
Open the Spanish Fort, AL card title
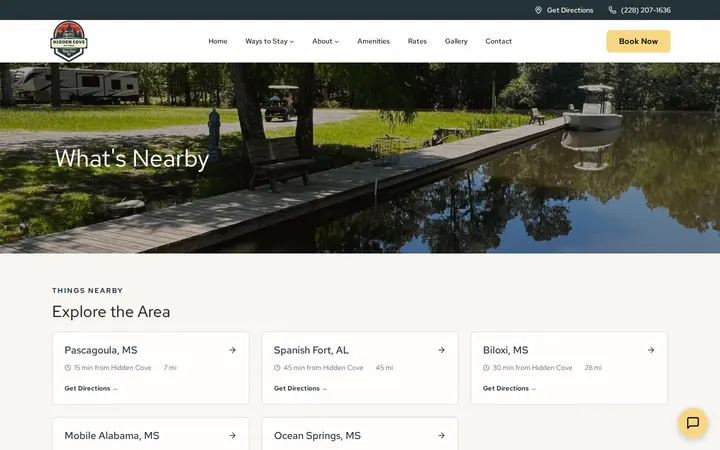pos(311,350)
